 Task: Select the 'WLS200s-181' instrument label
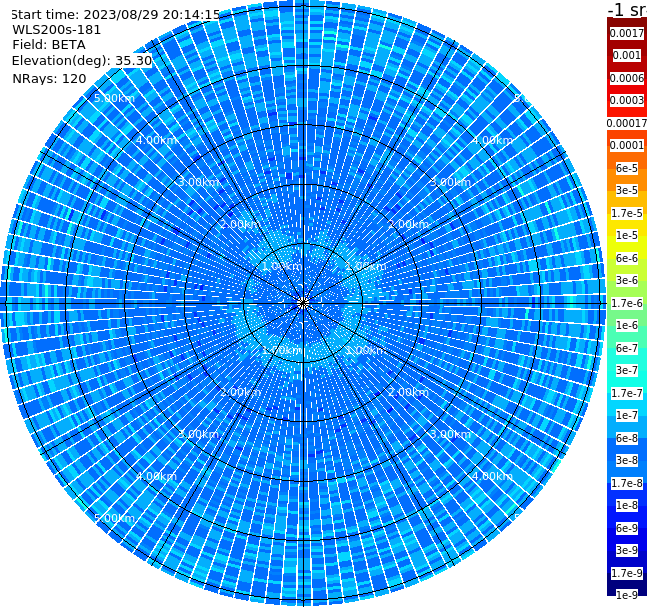[x=57, y=30]
